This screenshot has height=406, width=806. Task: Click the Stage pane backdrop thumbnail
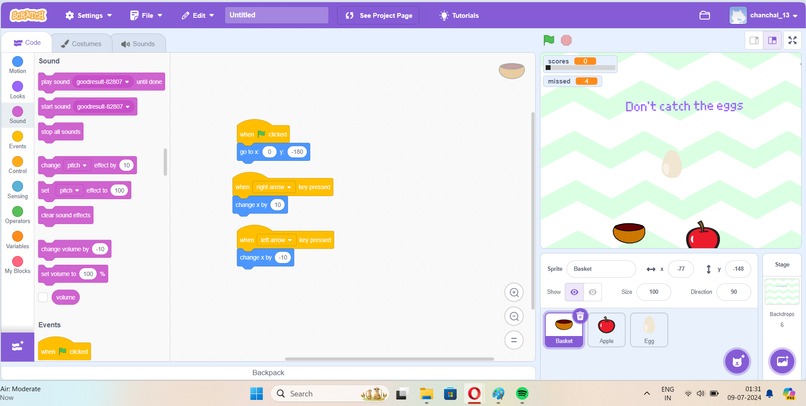pos(782,291)
